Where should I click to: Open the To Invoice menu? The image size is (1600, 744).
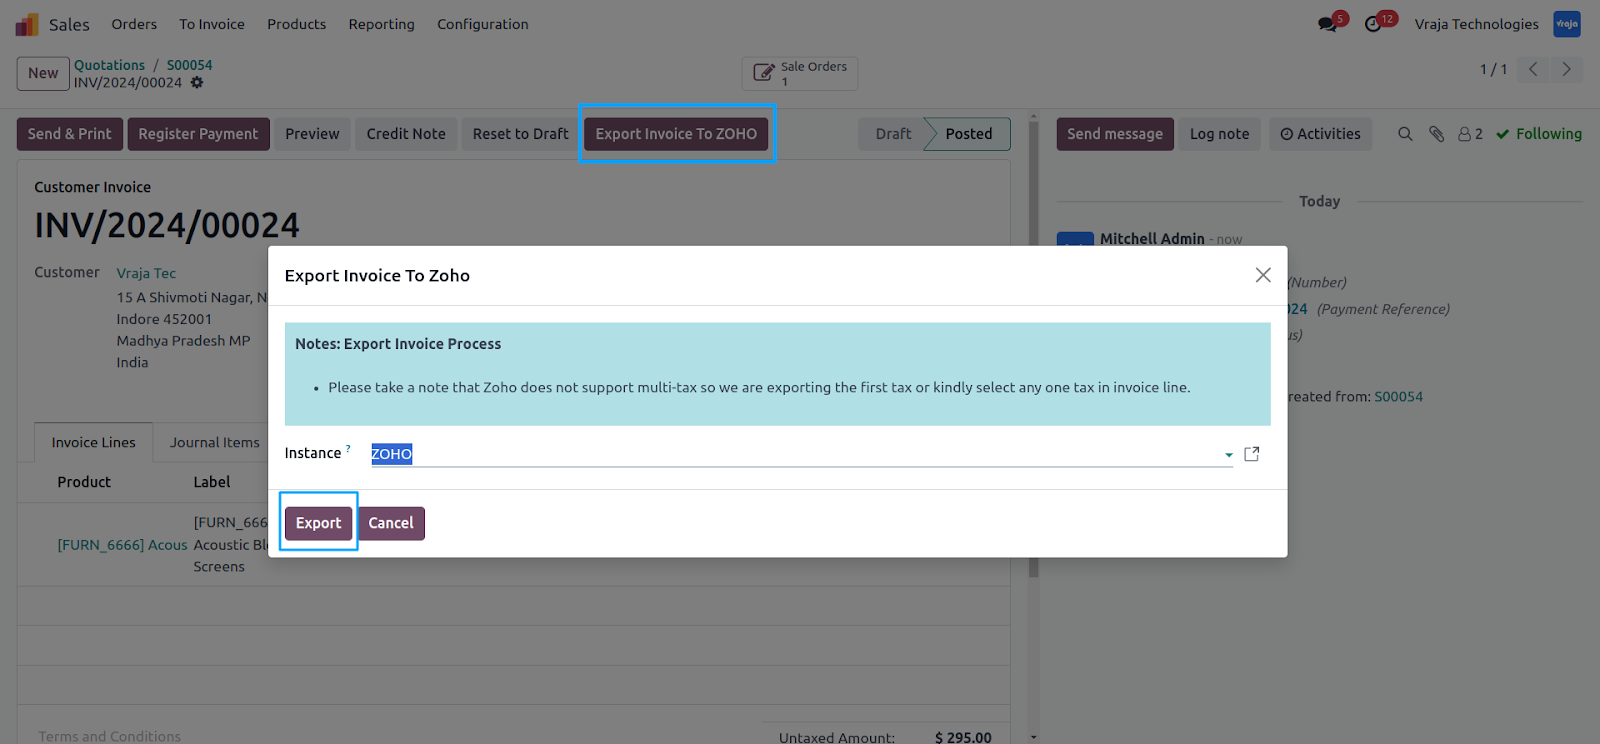[212, 24]
